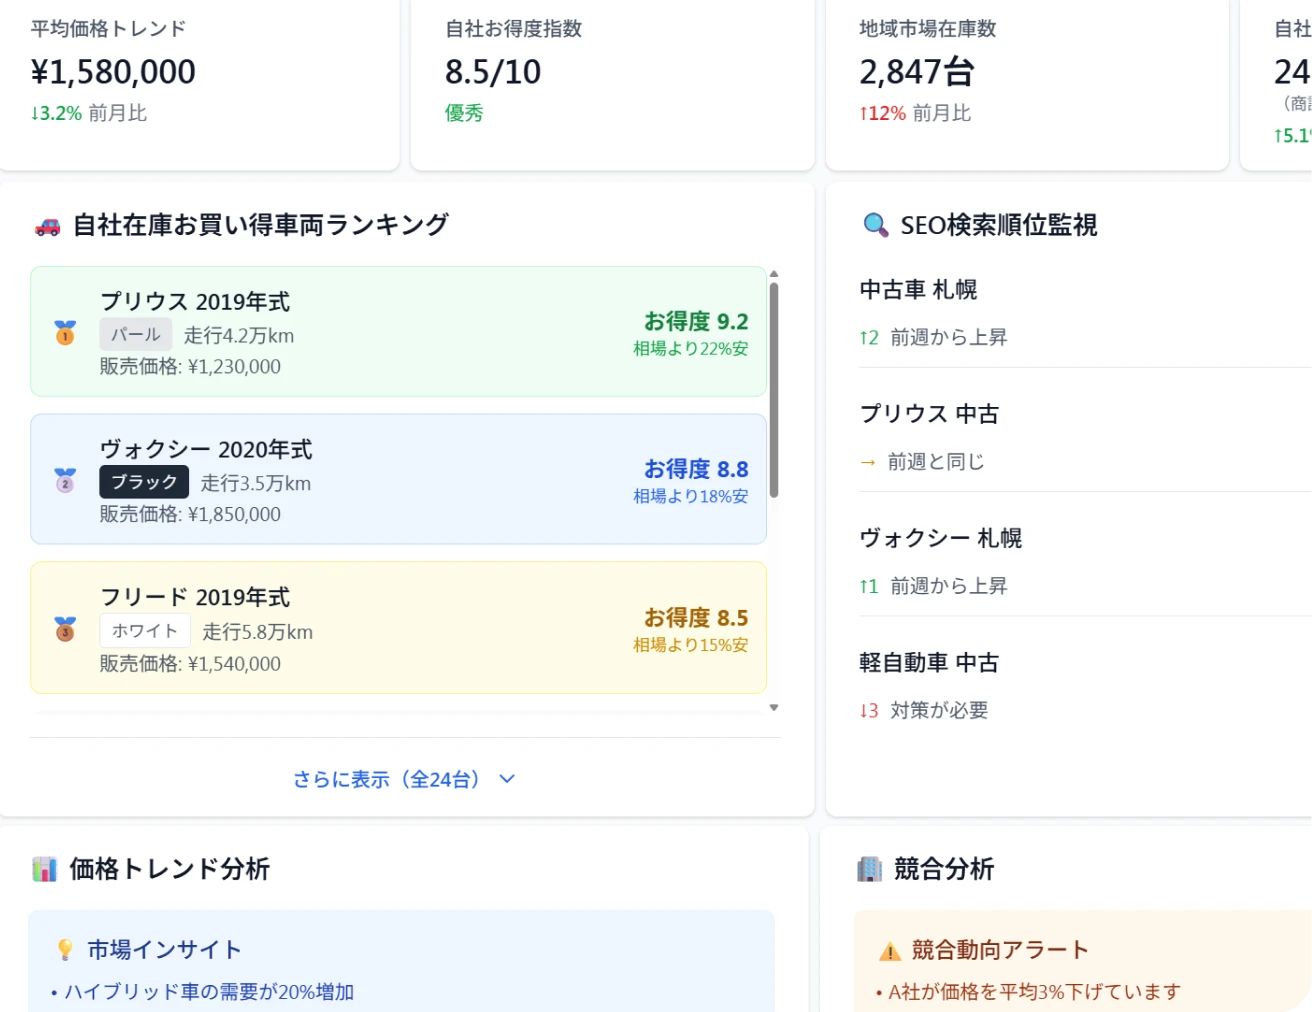This screenshot has height=1012, width=1312.
Task: Select the ホワイト color tag
Action: pos(145,631)
